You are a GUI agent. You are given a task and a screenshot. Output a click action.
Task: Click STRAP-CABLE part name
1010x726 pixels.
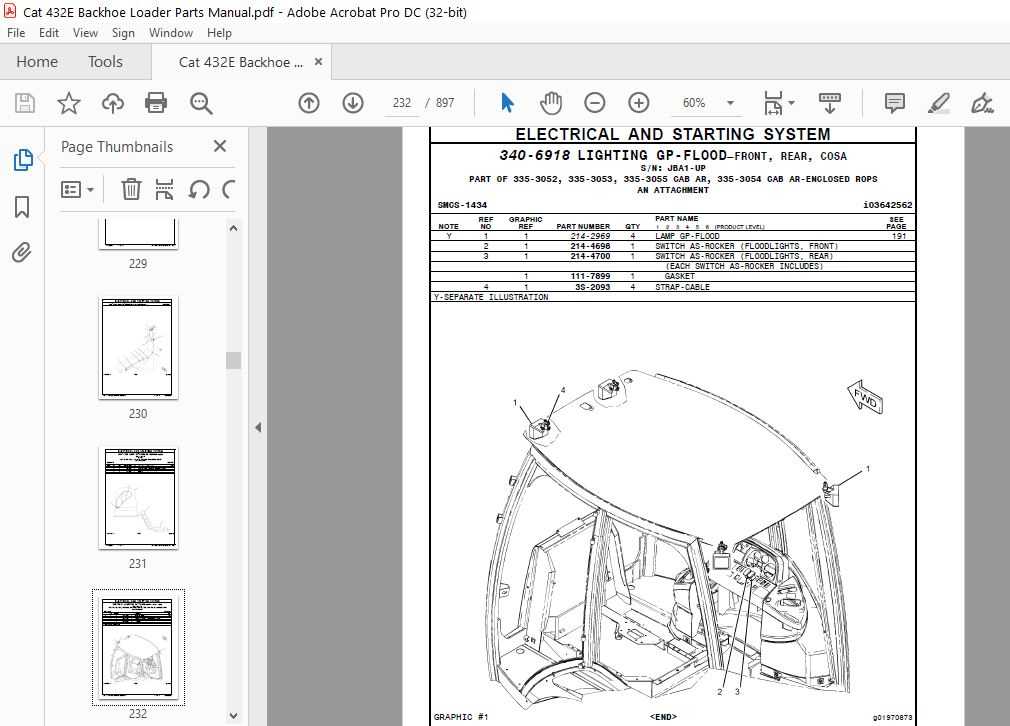click(682, 287)
